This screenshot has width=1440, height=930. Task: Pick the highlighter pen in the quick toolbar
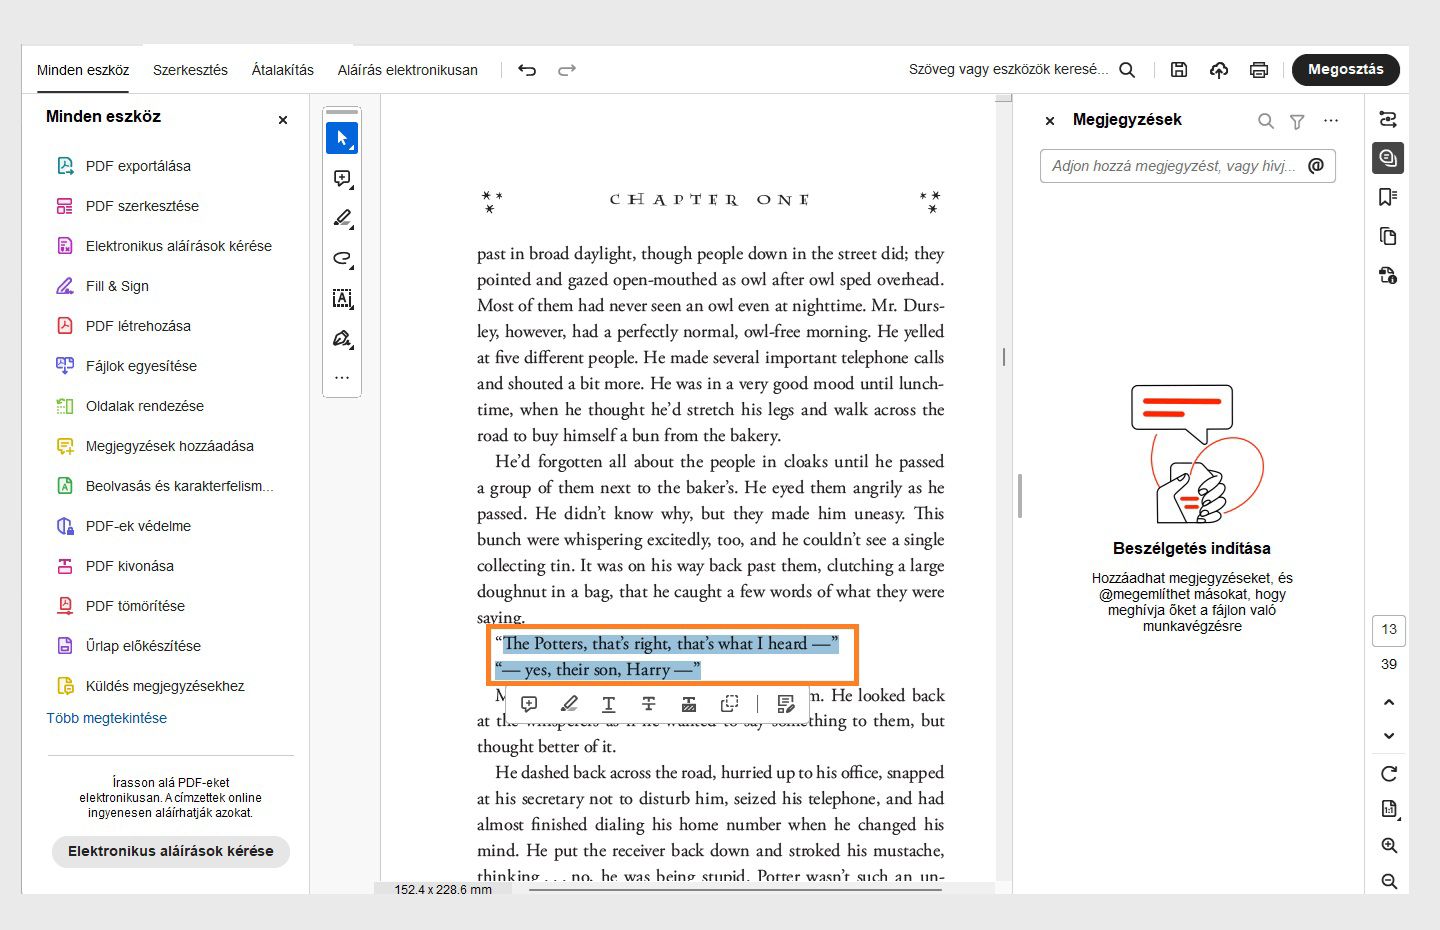342,218
